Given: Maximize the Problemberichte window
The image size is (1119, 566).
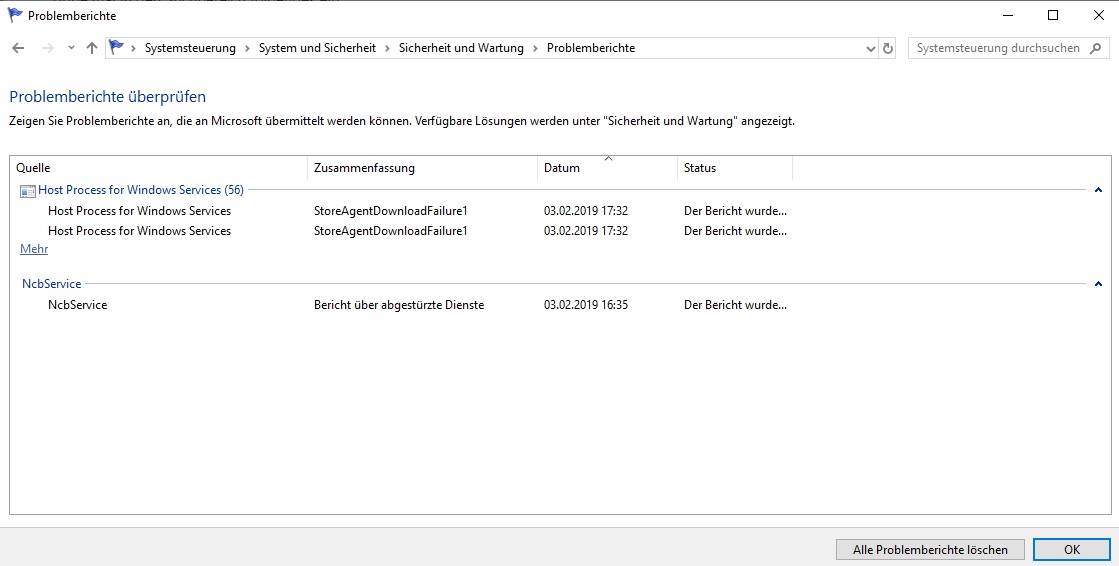Looking at the screenshot, I should 1053,15.
